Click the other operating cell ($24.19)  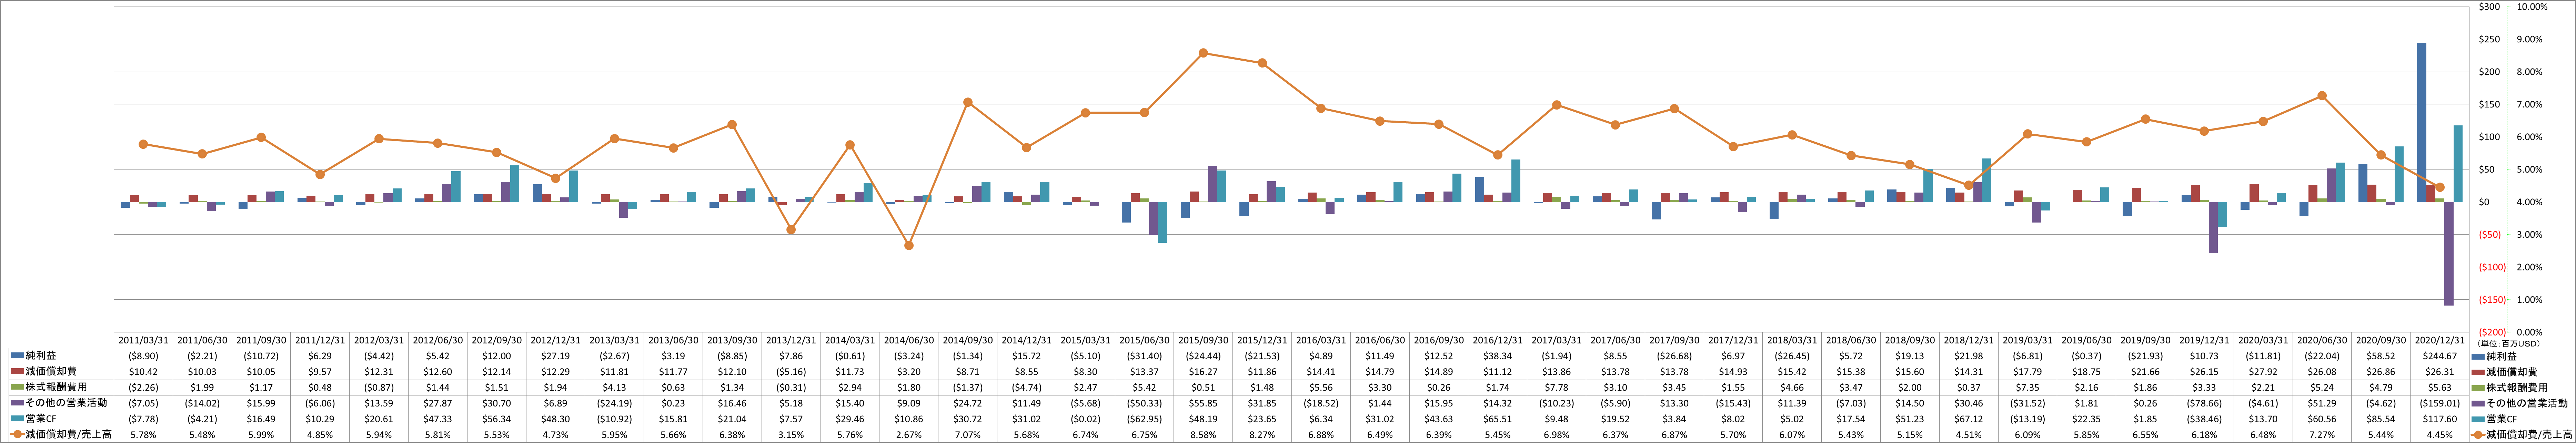[x=615, y=403]
